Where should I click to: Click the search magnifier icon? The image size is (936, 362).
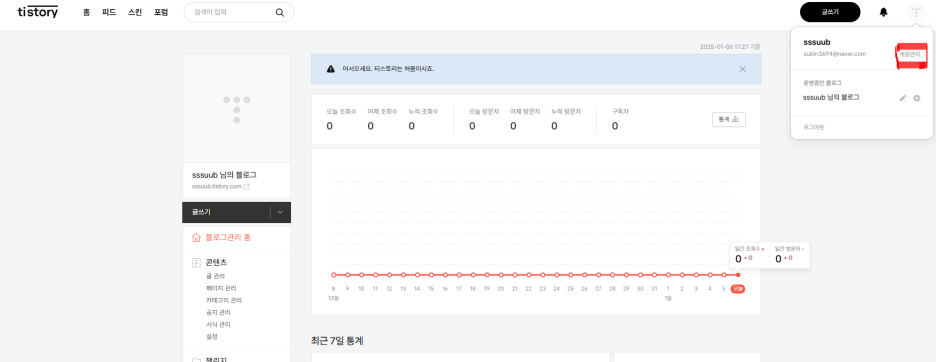(x=279, y=12)
